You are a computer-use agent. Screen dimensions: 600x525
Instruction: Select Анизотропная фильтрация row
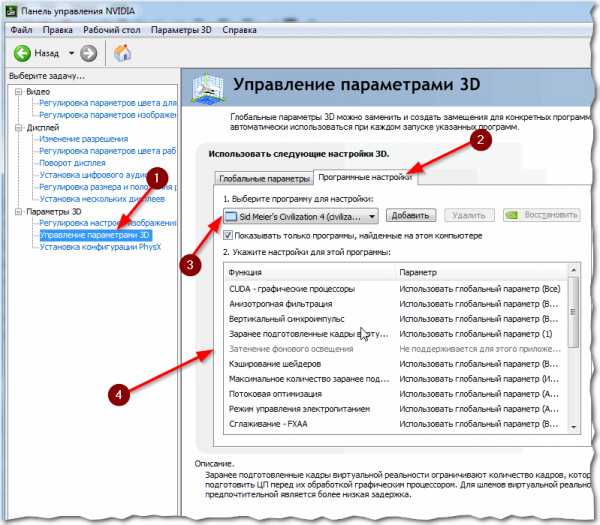tap(396, 304)
